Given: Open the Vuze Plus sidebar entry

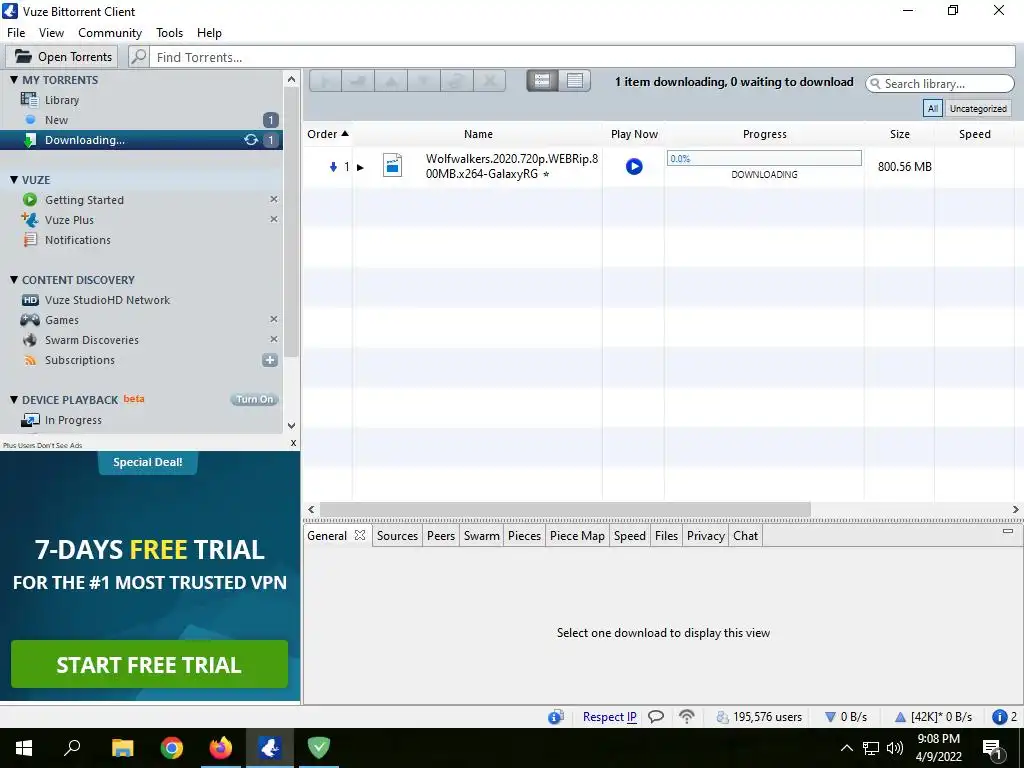Looking at the screenshot, I should tap(69, 220).
